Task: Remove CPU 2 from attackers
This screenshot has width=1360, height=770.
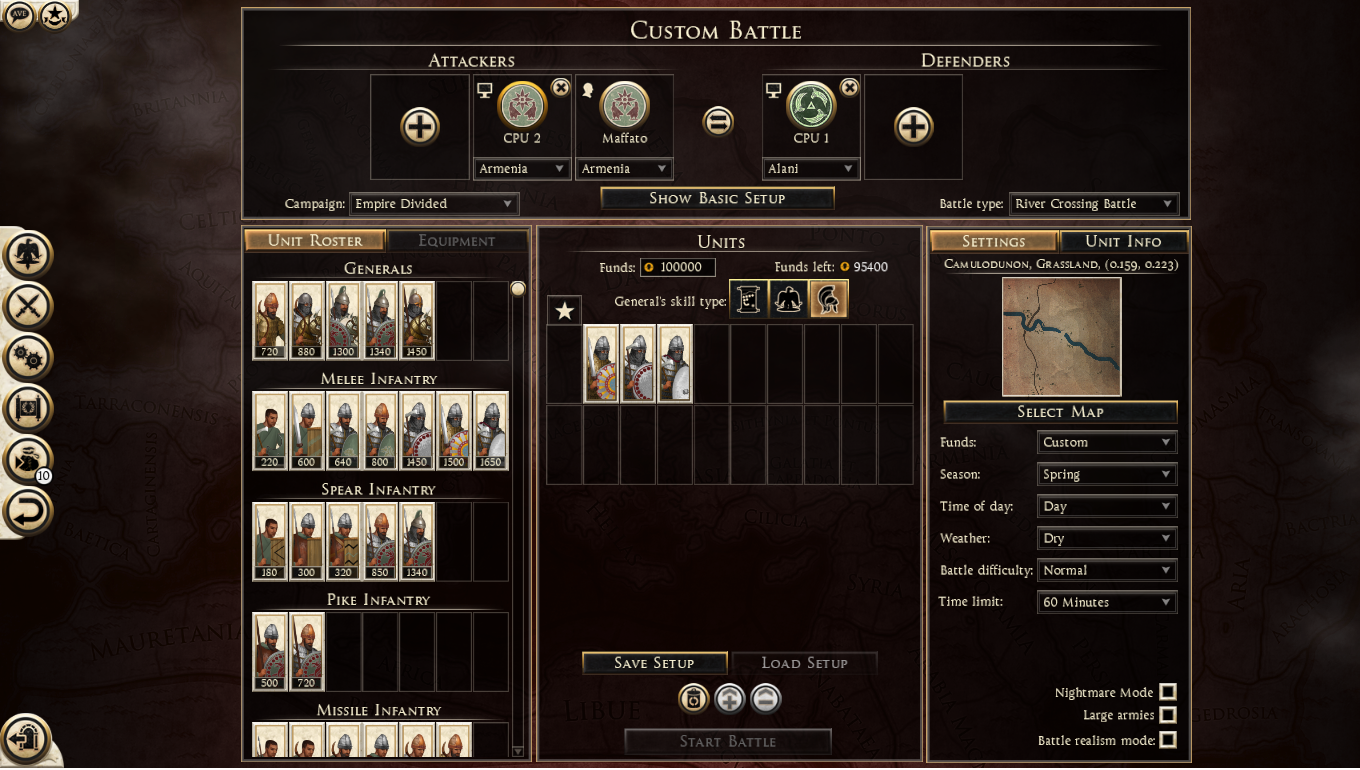Action: pos(561,88)
